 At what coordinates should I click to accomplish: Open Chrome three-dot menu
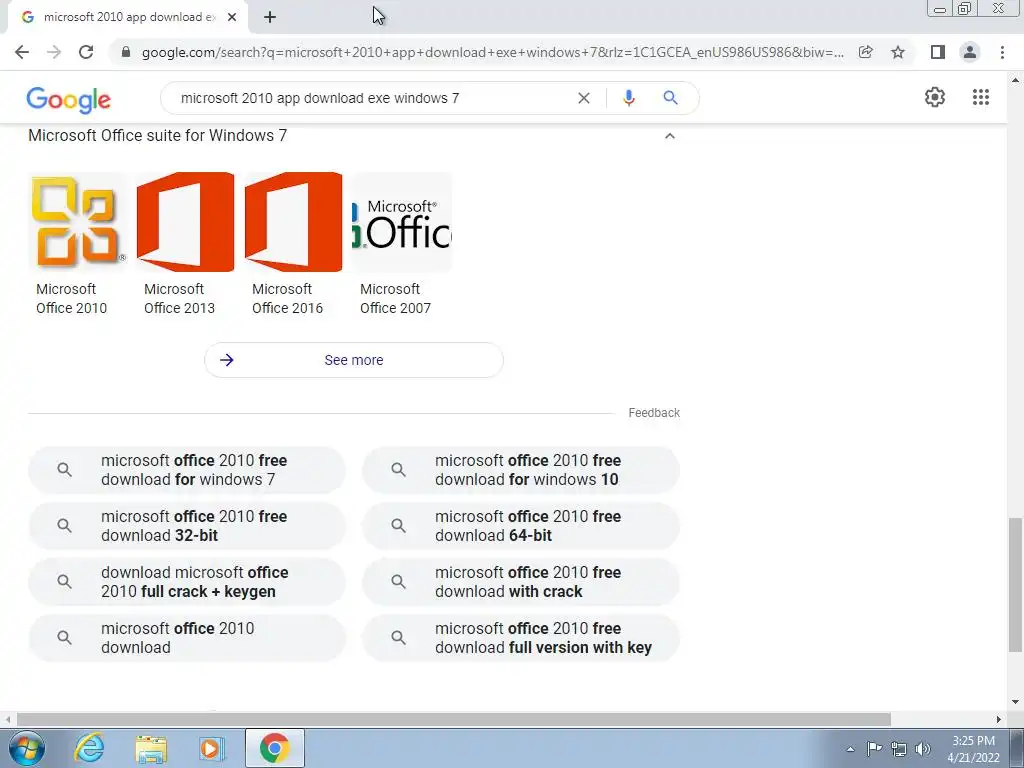[1002, 52]
